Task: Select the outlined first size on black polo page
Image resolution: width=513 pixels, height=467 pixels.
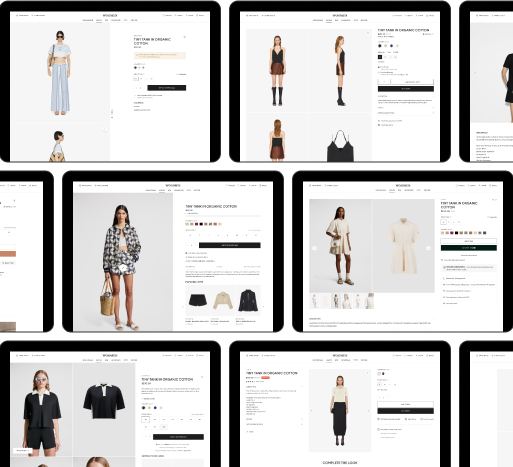Action: point(145,420)
